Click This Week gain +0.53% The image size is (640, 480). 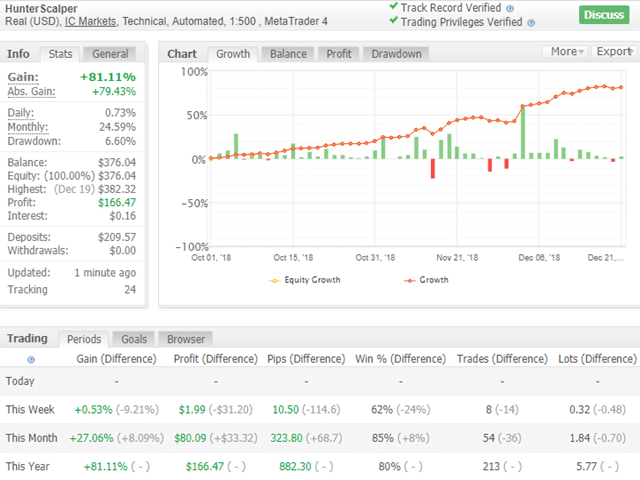click(x=93, y=409)
